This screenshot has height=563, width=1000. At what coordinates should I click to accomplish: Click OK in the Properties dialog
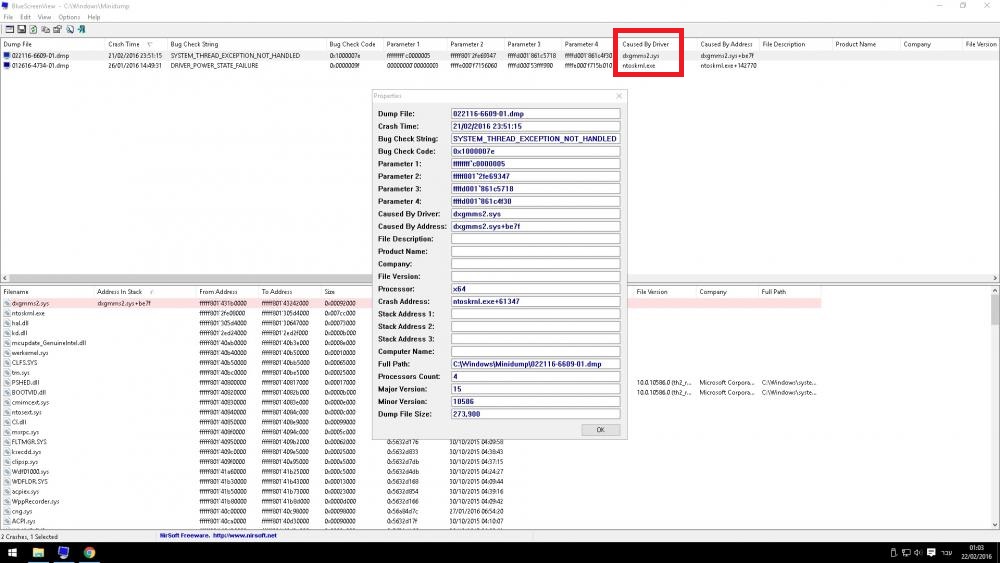click(x=600, y=430)
